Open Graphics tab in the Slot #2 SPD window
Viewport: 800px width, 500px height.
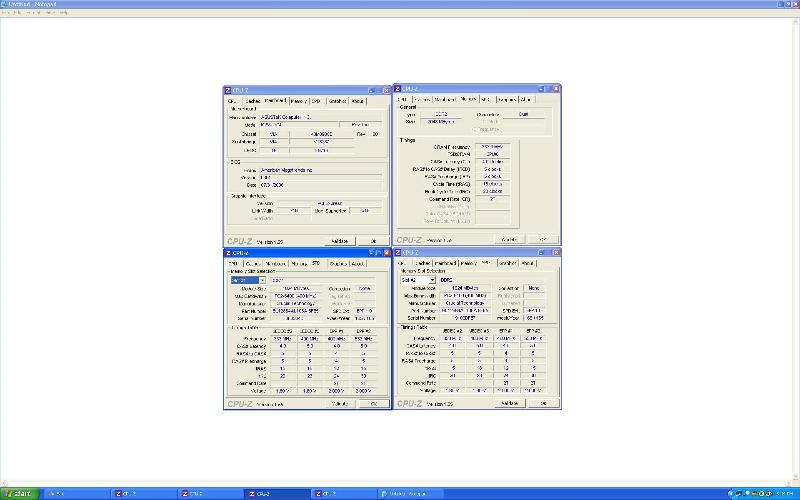pos(507,263)
